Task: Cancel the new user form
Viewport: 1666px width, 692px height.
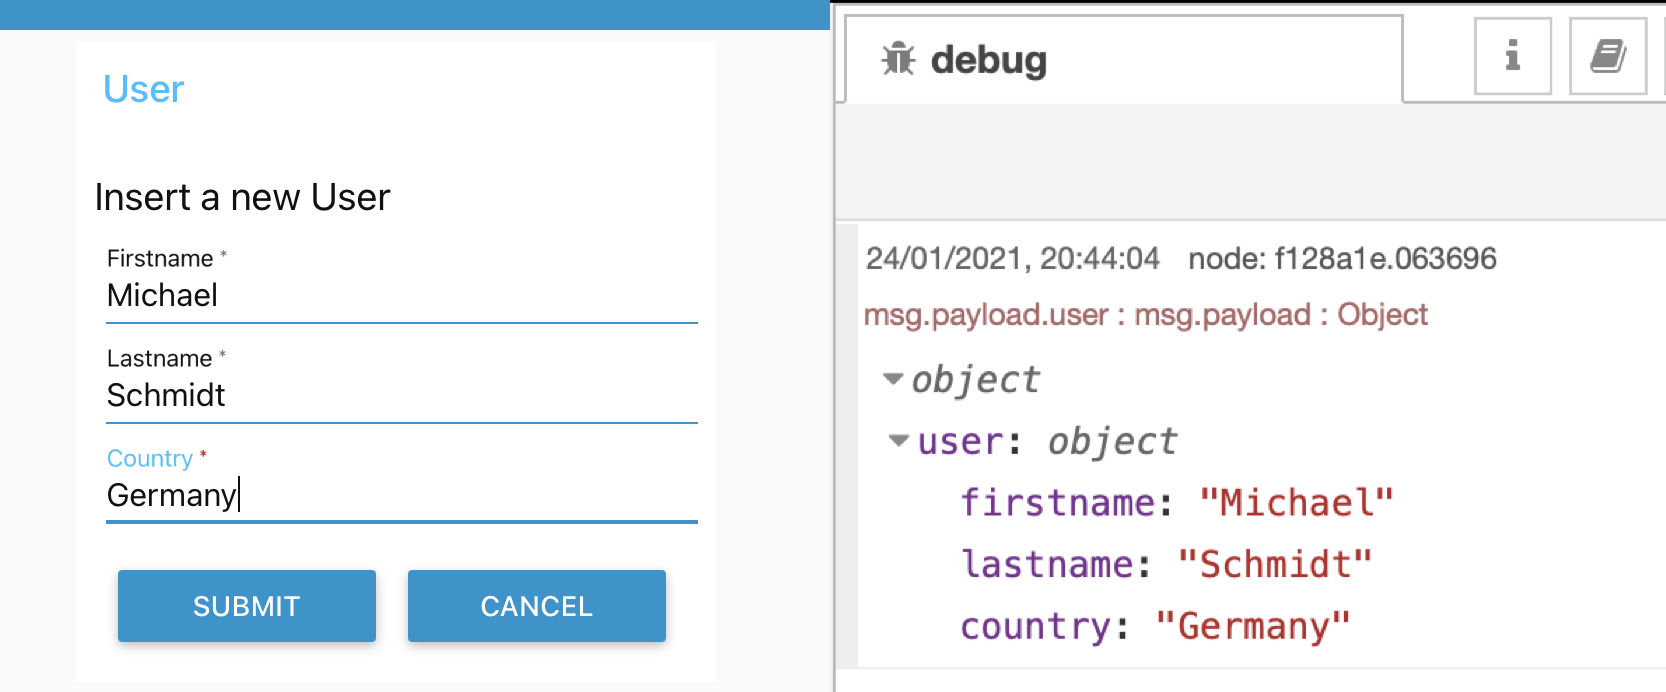Action: [537, 606]
